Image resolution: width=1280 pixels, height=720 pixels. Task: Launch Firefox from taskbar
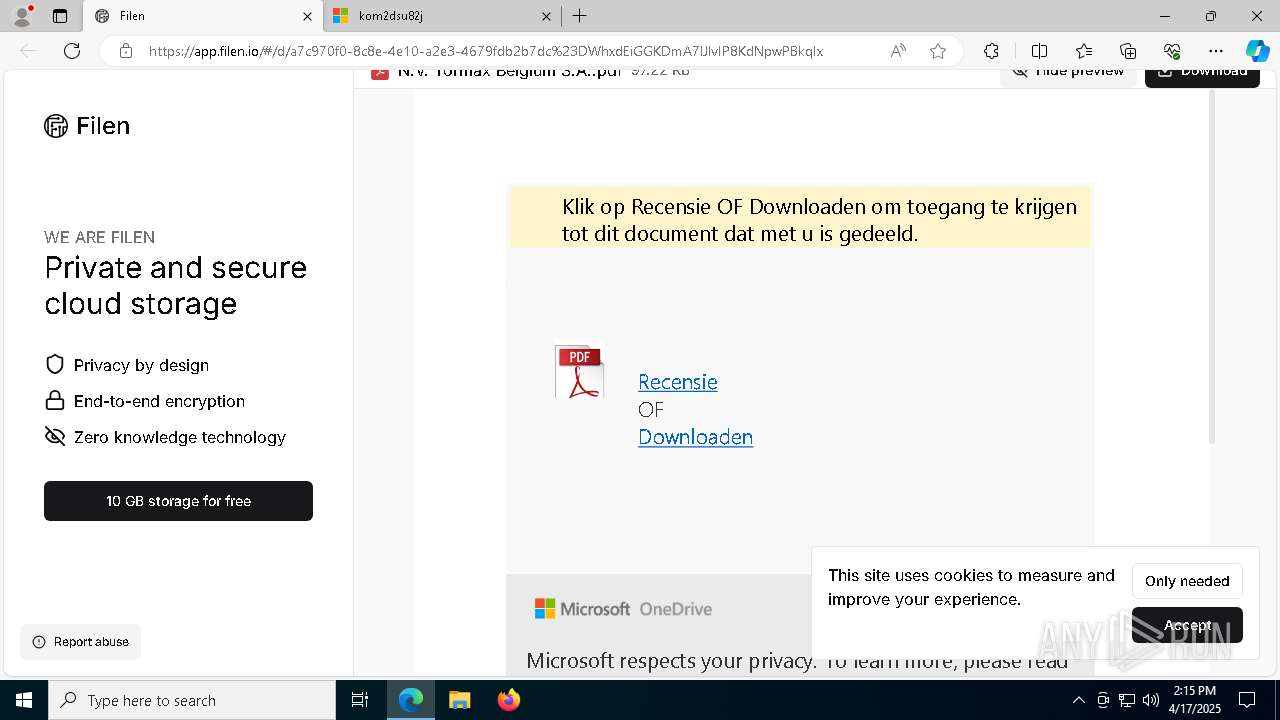tap(508, 700)
